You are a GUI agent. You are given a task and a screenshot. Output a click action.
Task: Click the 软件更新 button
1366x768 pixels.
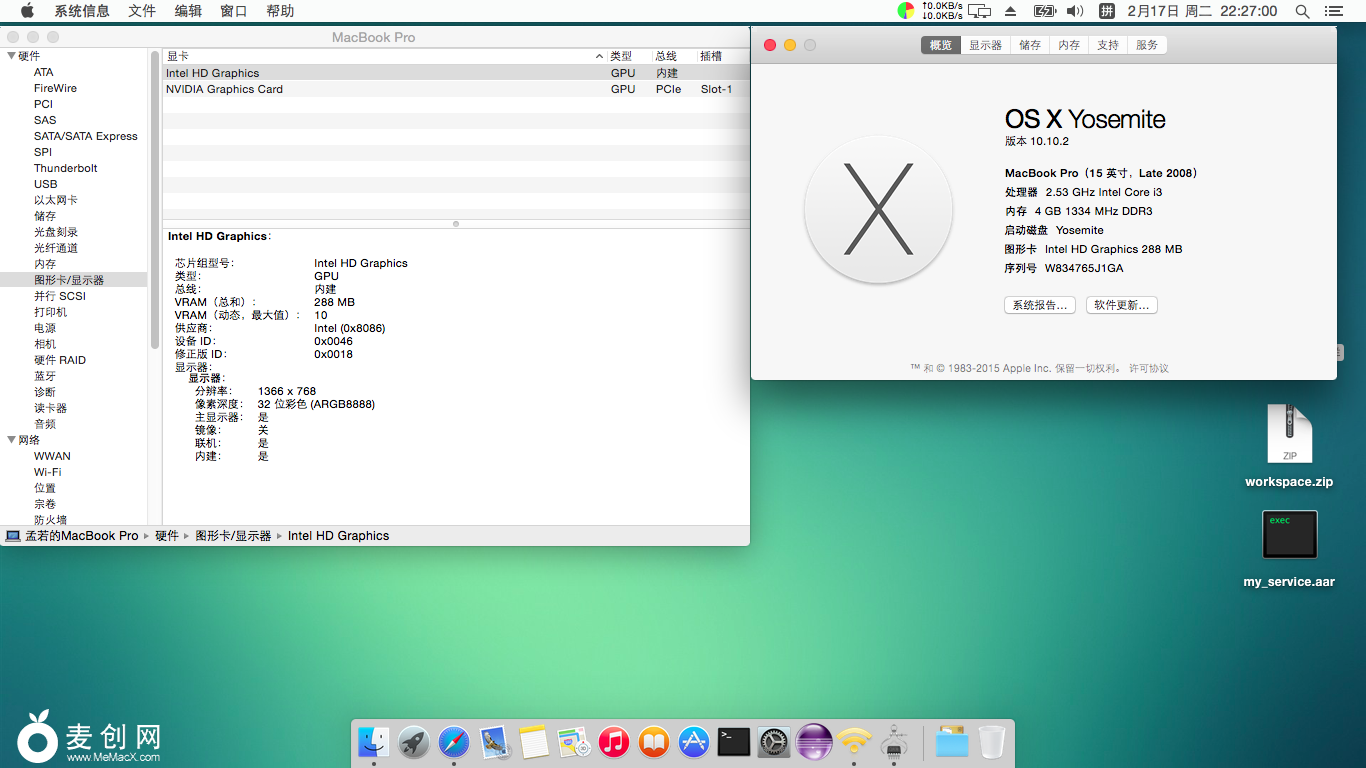1121,305
